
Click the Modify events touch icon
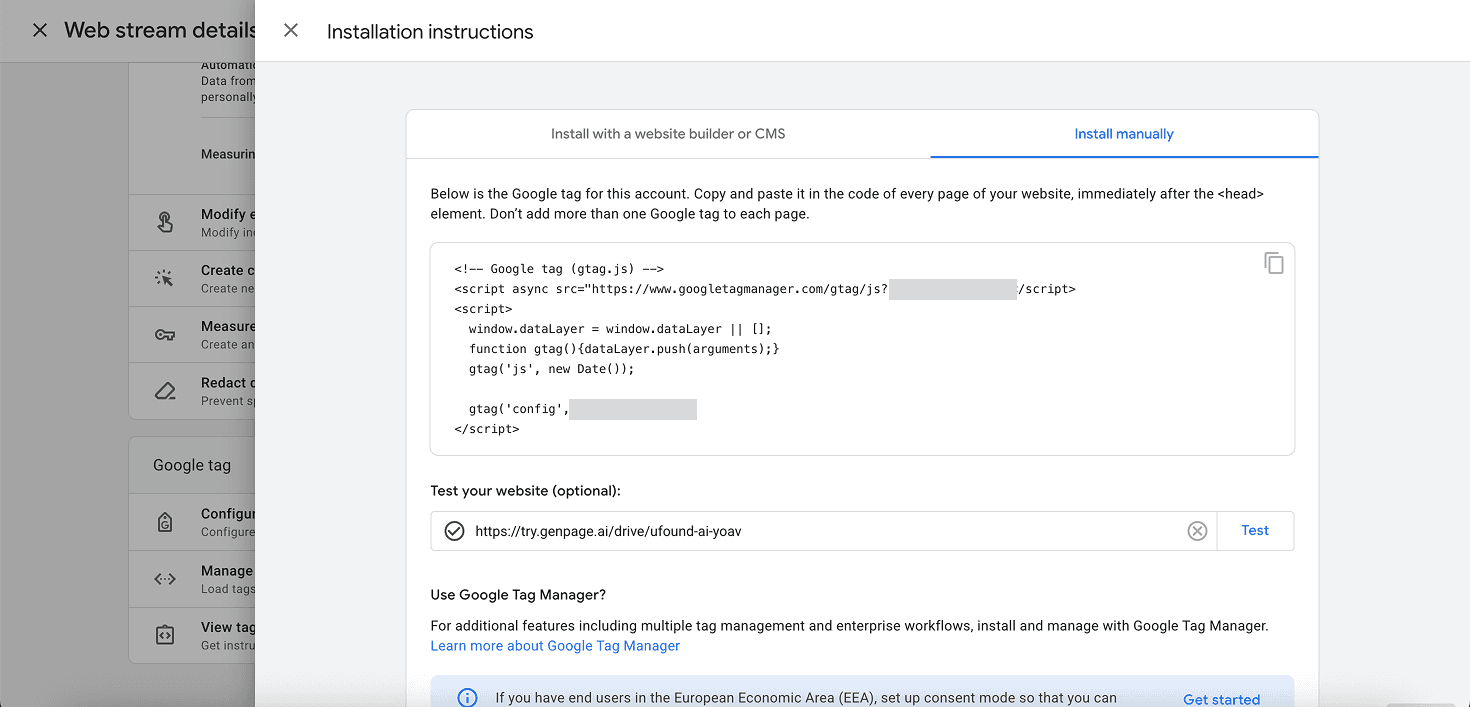pyautogui.click(x=166, y=222)
